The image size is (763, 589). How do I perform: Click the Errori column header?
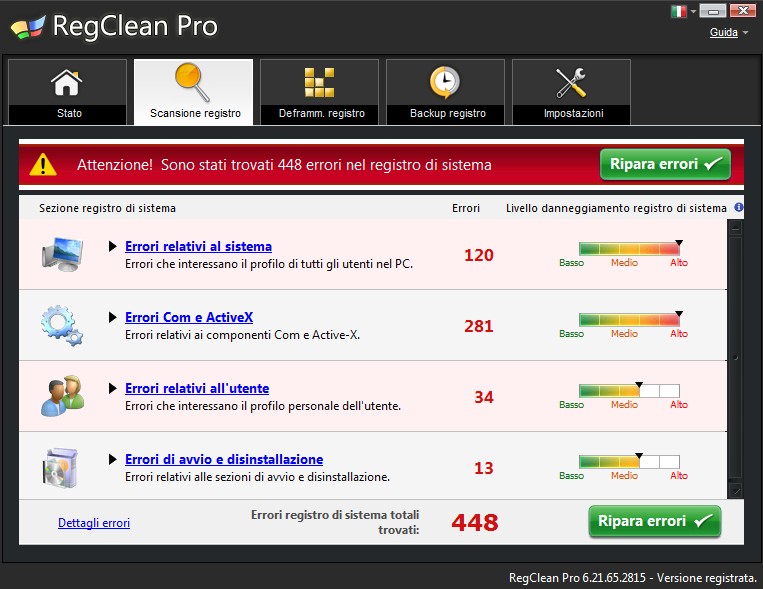pos(466,208)
